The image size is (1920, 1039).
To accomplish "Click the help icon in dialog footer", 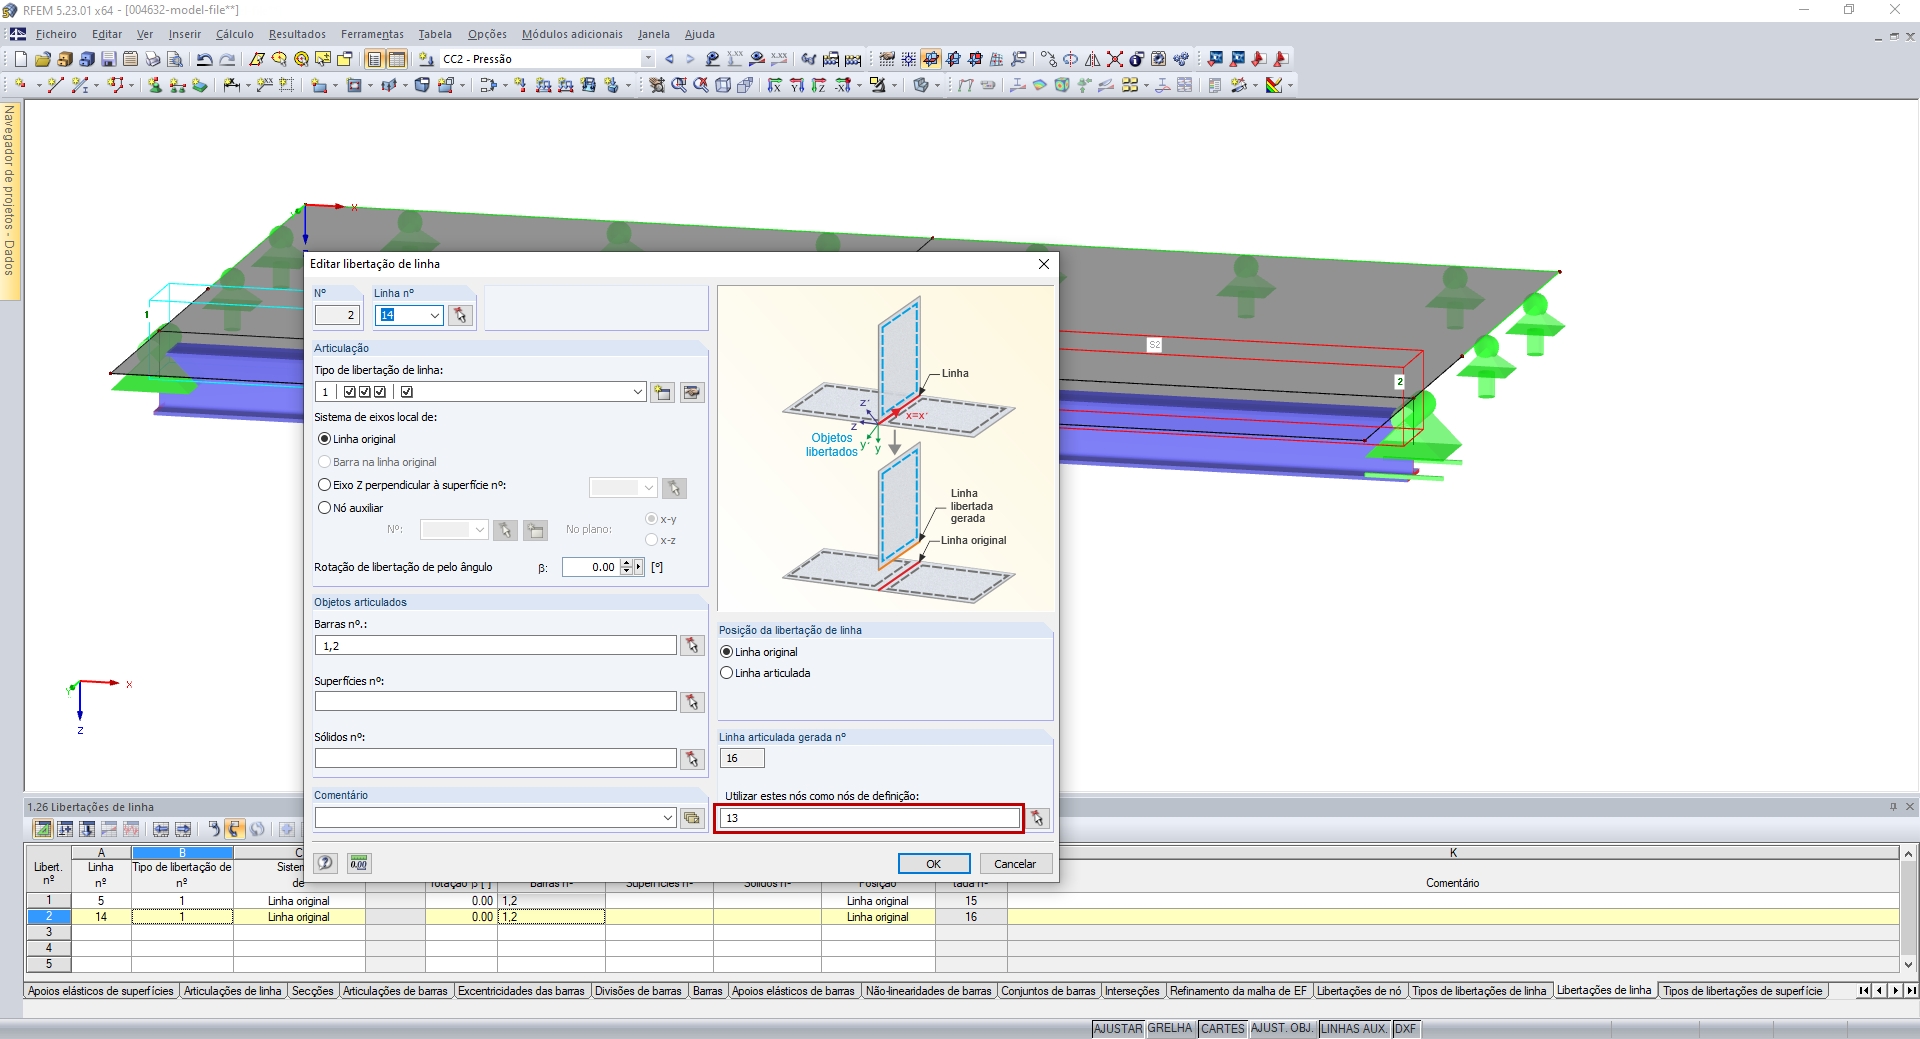I will pyautogui.click(x=326, y=863).
